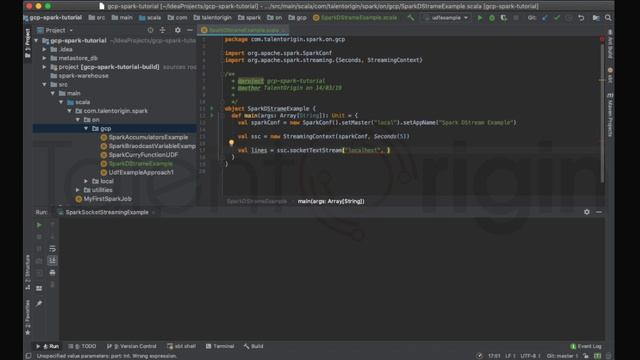The image size is (640, 360).
Task: Open the sbt shell tool window
Action: pos(181,346)
